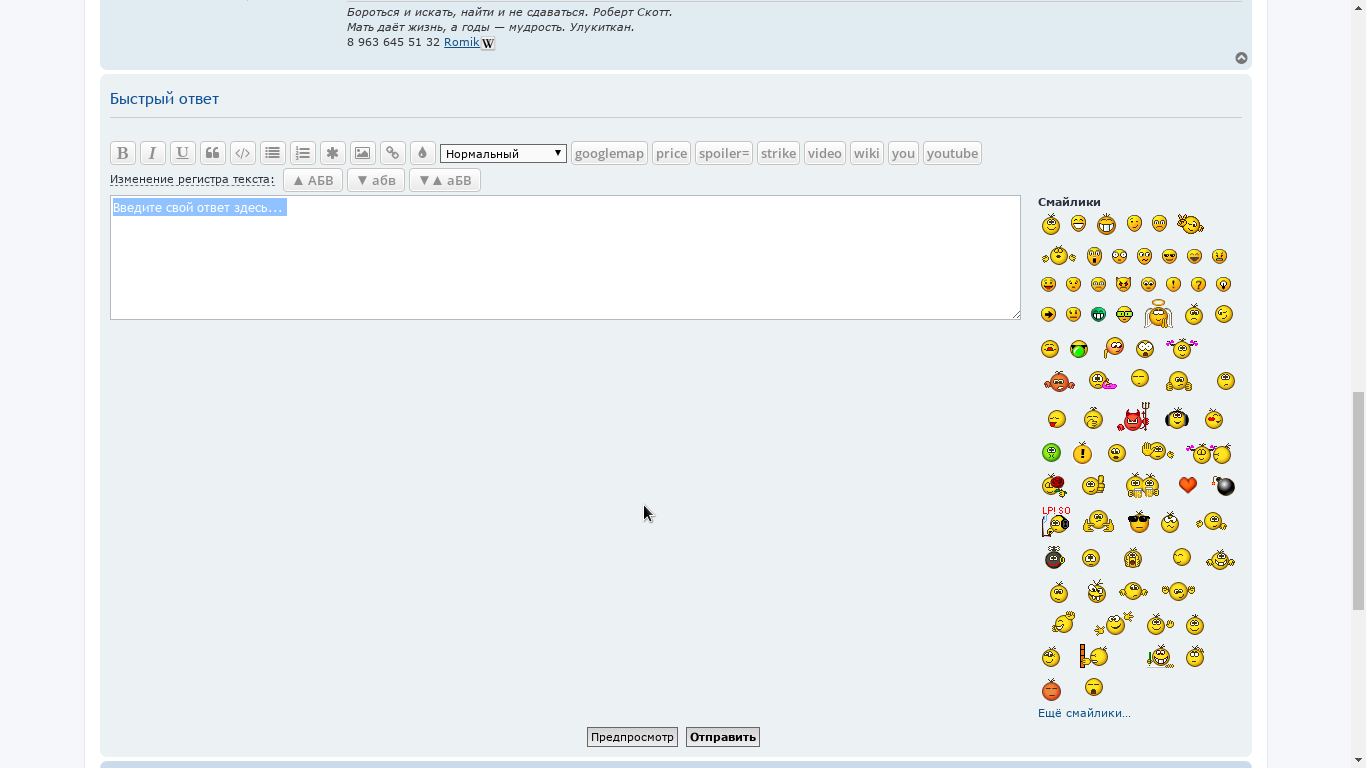Click the Смайлики panel heading
Viewport: 1366px width, 768px height.
tap(1069, 202)
